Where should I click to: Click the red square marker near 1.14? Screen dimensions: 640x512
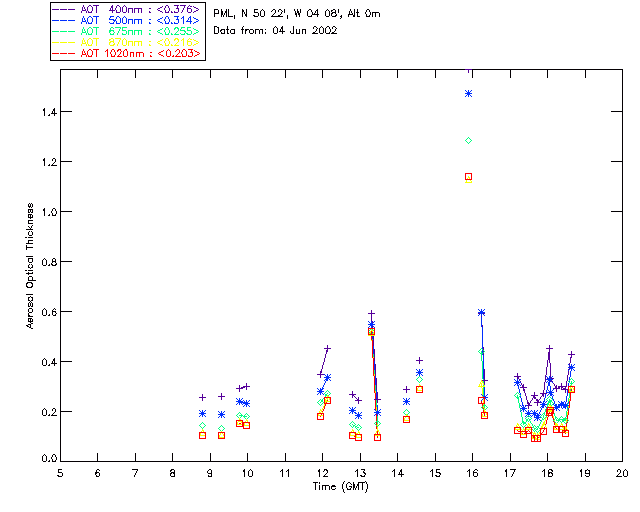click(x=469, y=177)
